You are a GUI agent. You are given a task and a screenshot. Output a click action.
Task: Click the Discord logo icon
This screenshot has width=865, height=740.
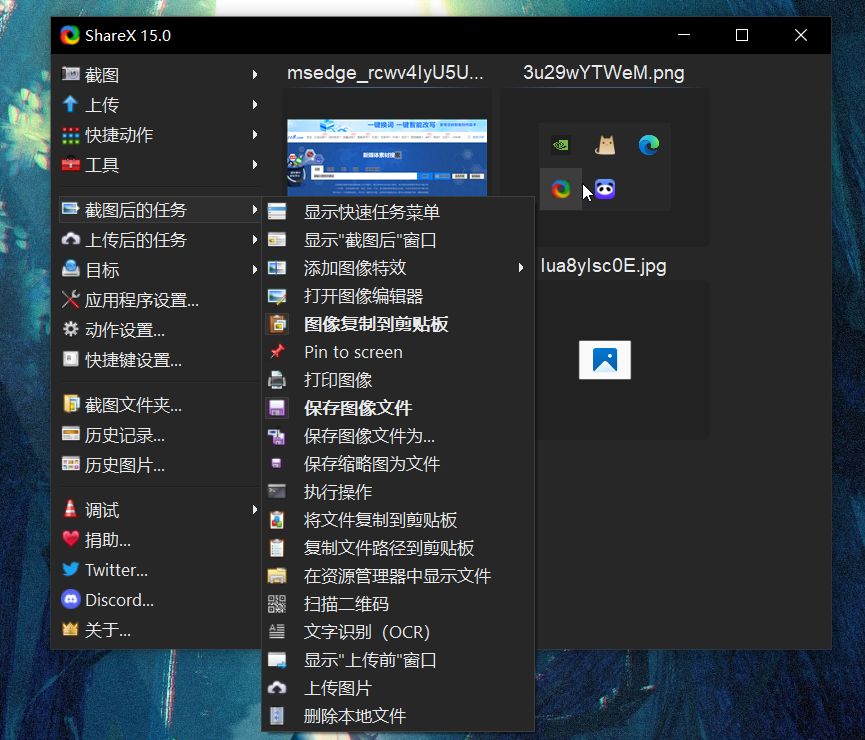(71, 599)
